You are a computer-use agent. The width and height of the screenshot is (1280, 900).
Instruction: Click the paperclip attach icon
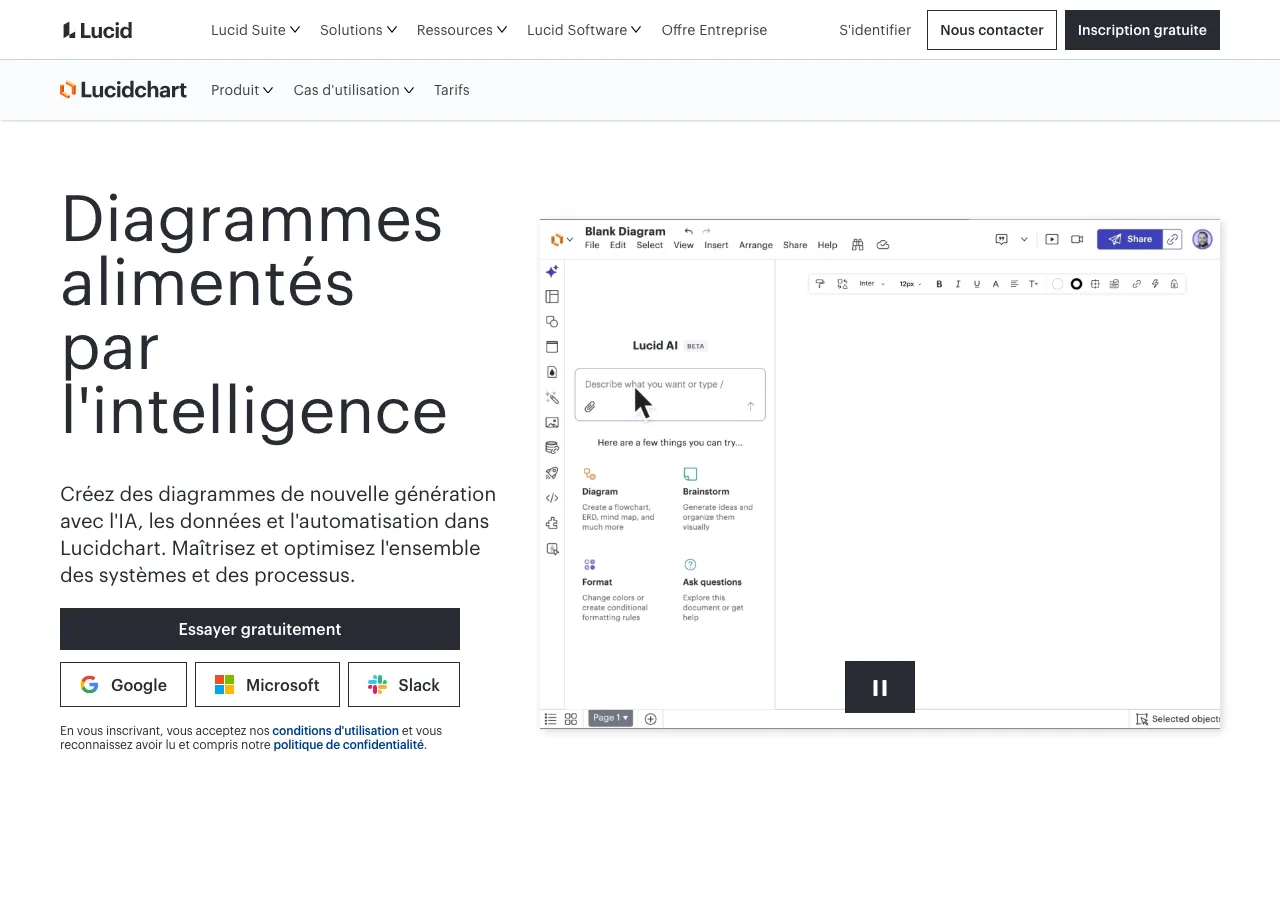coord(590,406)
